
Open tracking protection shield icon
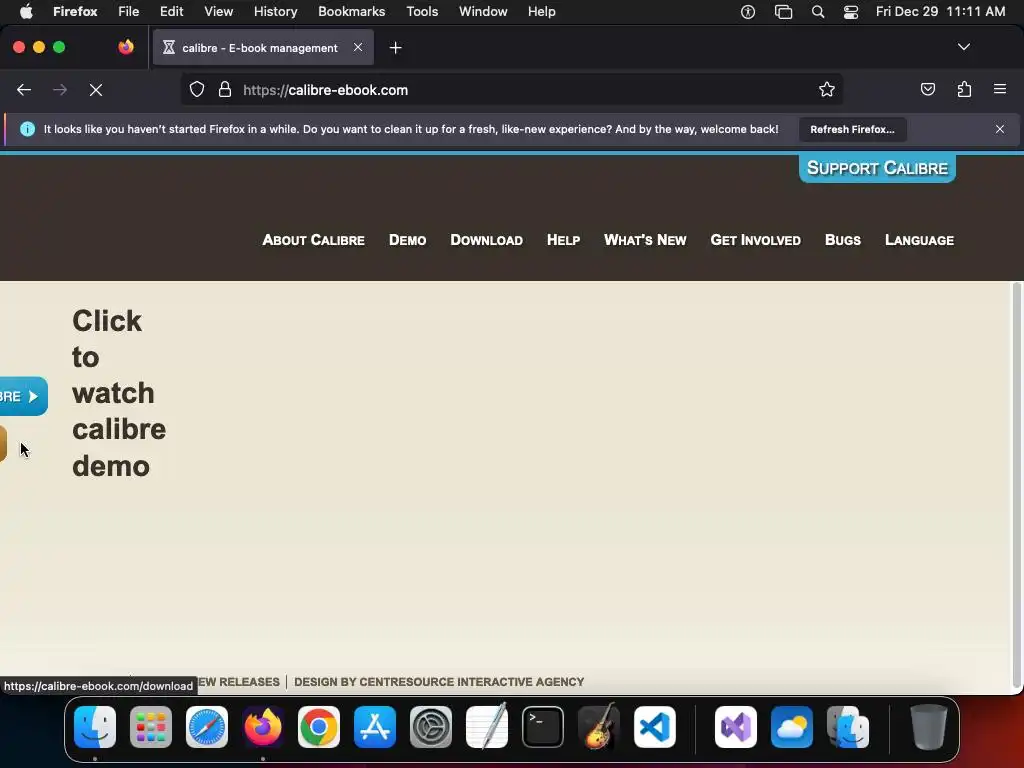pos(197,90)
